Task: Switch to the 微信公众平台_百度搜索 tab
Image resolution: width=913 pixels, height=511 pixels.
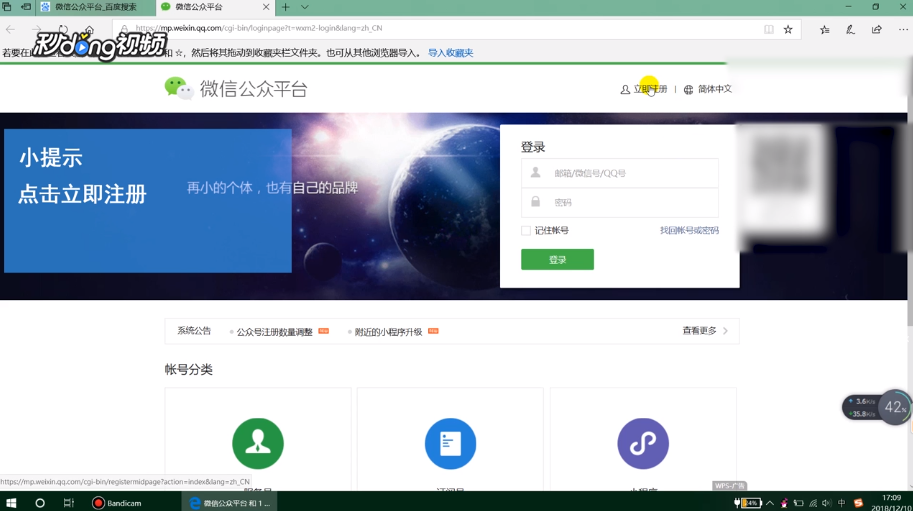Action: click(x=95, y=7)
